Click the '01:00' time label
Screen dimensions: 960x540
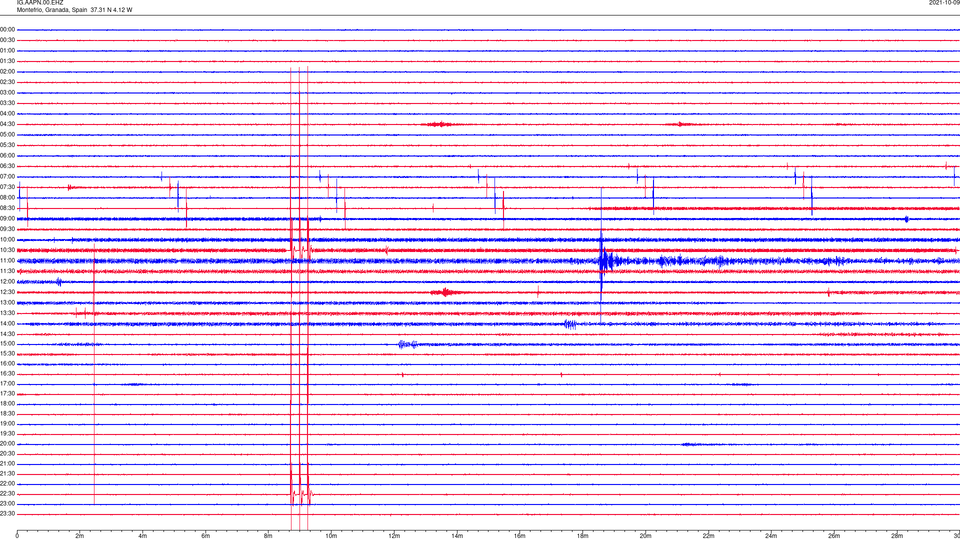pyautogui.click(x=8, y=51)
